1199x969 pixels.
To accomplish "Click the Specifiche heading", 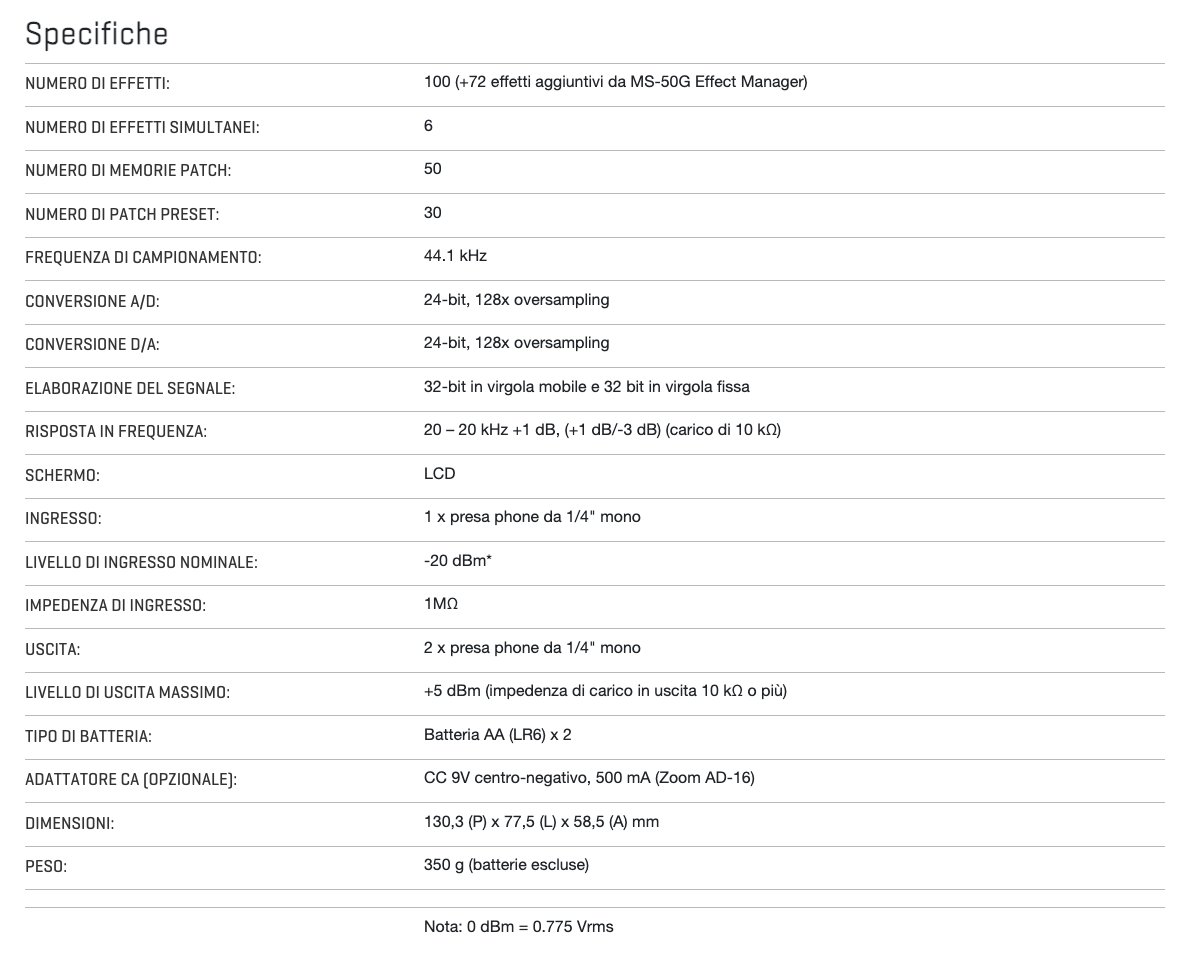I will coord(96,34).
